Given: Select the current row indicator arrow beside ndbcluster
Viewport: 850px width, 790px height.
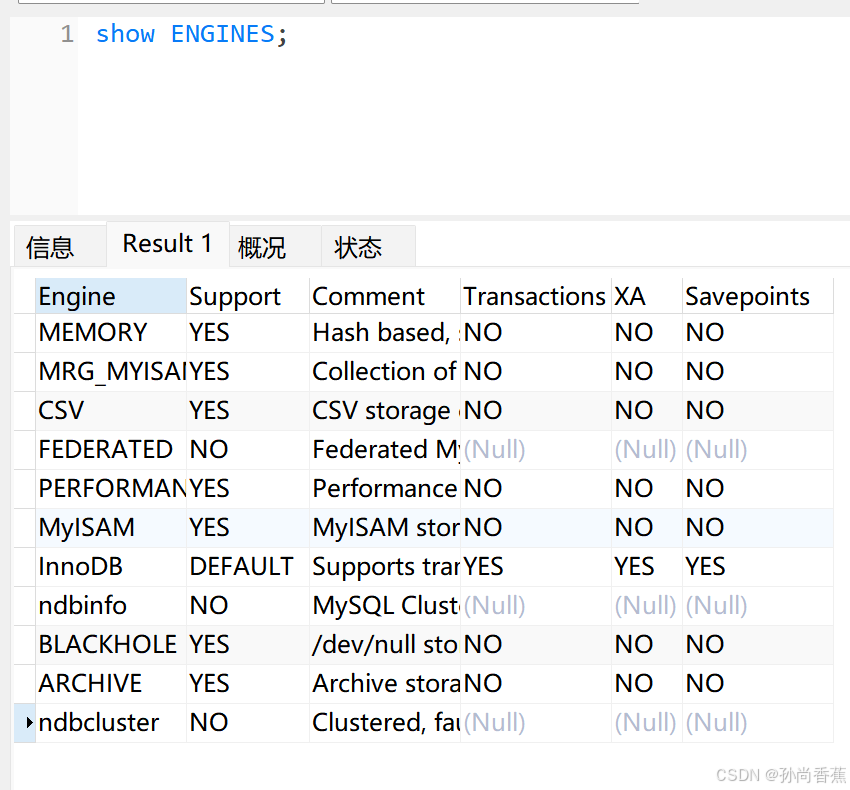Looking at the screenshot, I should coord(29,722).
